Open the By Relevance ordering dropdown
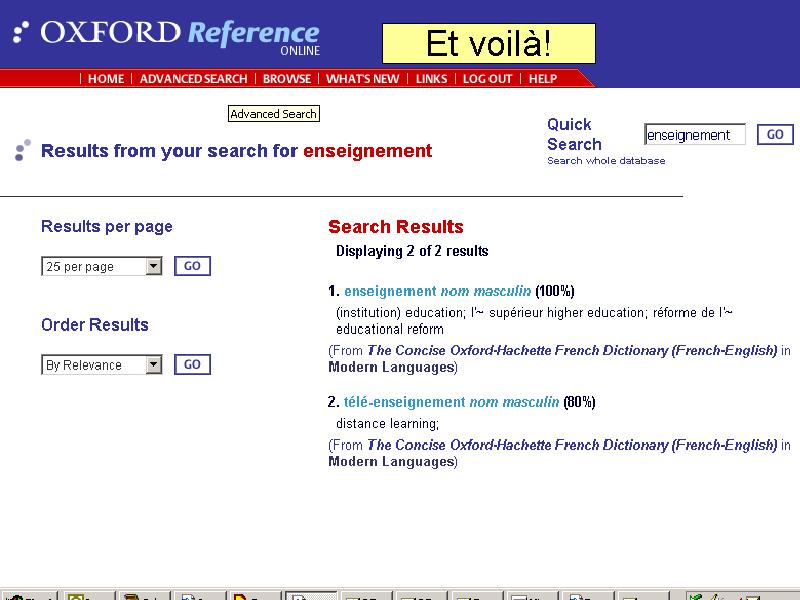 point(102,365)
